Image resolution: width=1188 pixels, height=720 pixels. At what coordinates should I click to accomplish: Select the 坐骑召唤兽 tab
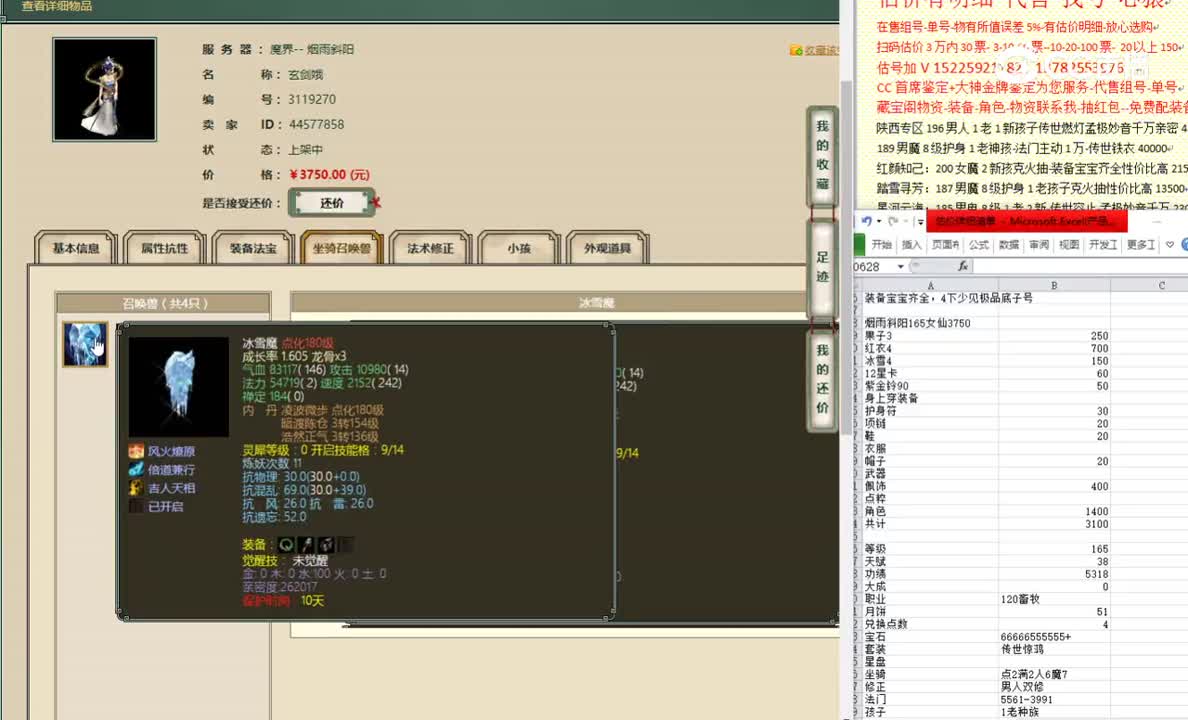(x=342, y=248)
